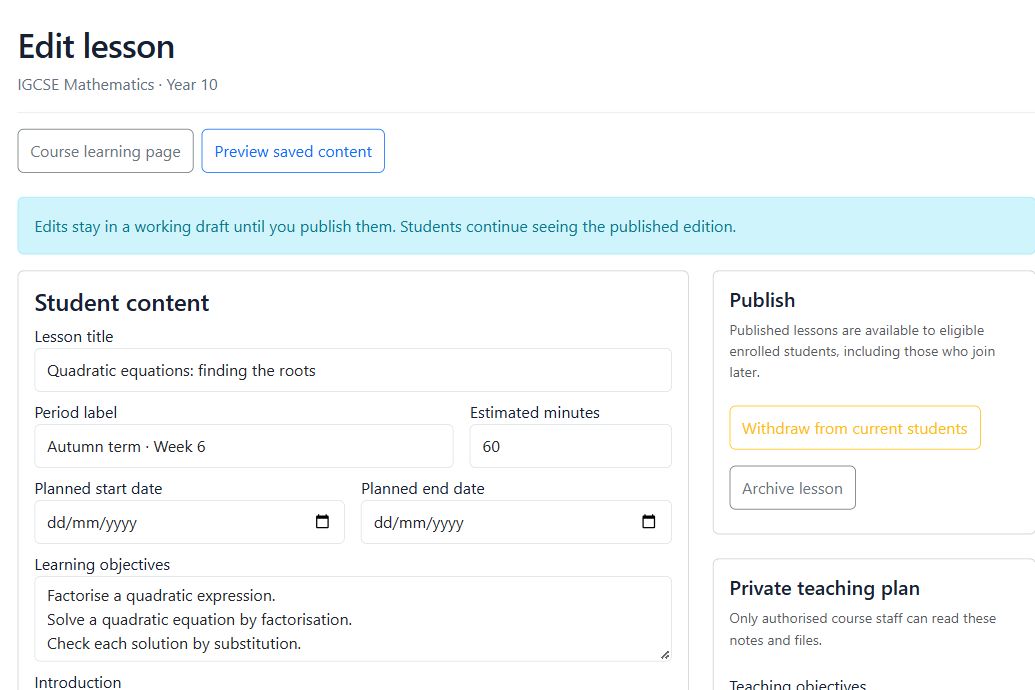Click the Period label input field
Image resolution: width=1035 pixels, height=690 pixels.
click(x=244, y=446)
